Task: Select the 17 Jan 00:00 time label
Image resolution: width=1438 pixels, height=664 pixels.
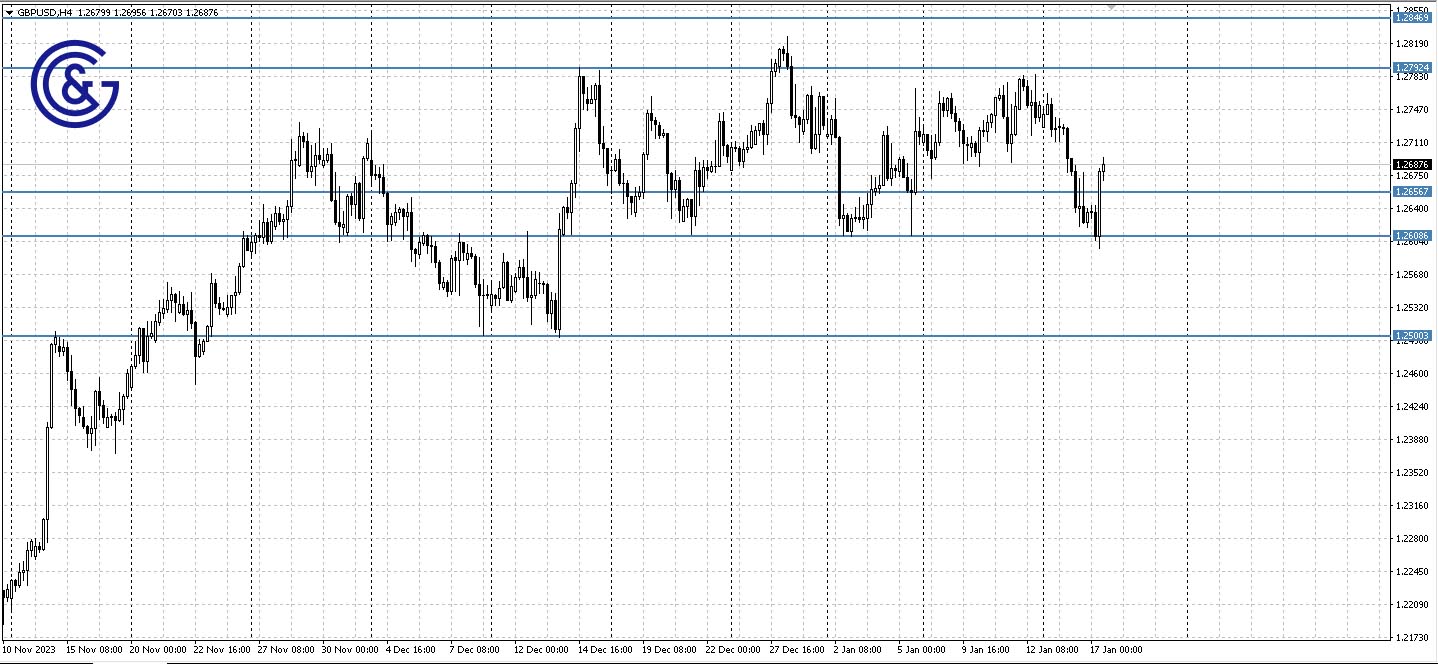Action: point(1117,648)
